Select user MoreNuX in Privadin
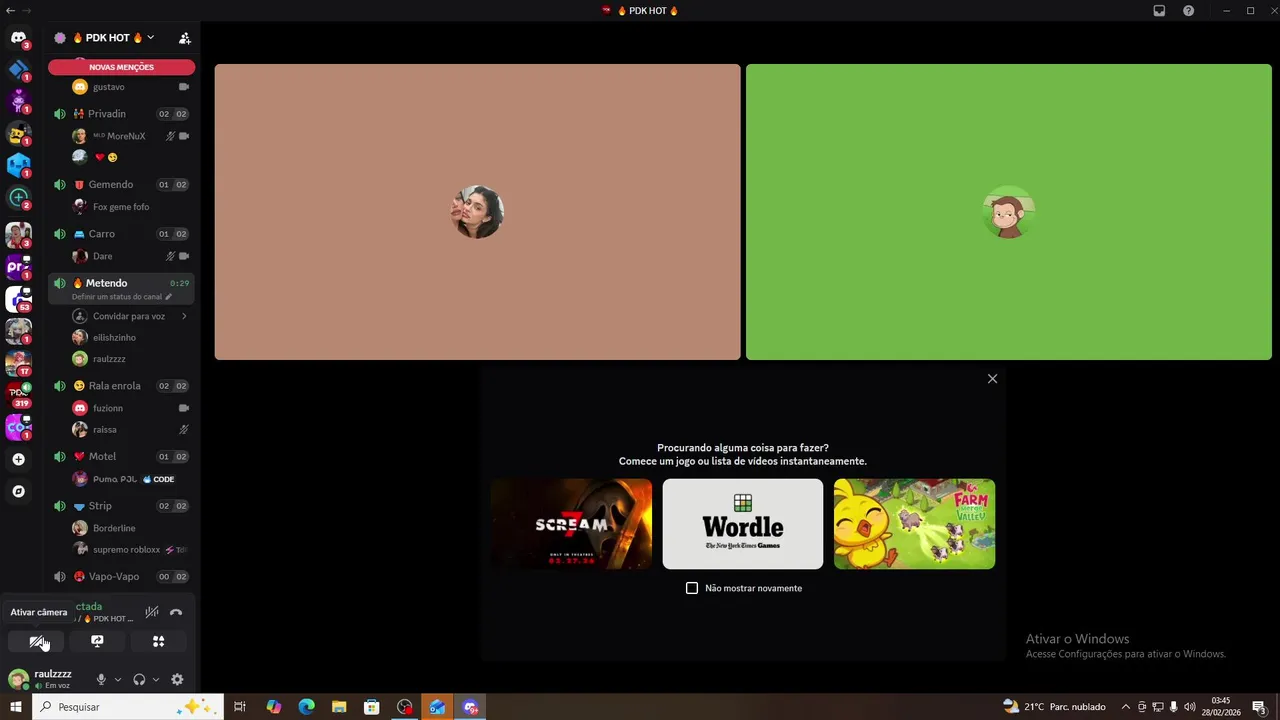 pyautogui.click(x=130, y=136)
